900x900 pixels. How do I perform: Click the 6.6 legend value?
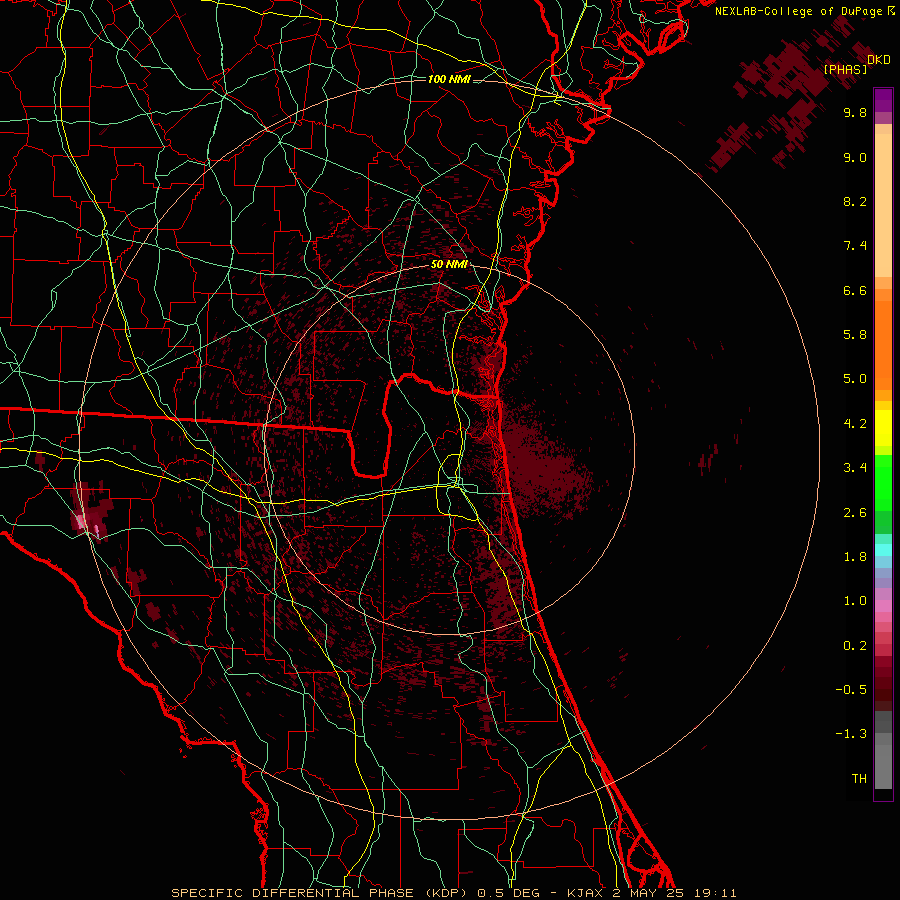click(x=855, y=290)
